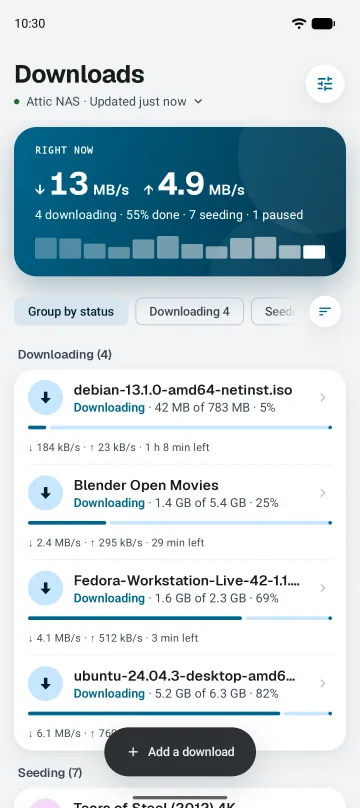
Task: Tap the Seeding (7) section header
Action: pyautogui.click(x=50, y=772)
